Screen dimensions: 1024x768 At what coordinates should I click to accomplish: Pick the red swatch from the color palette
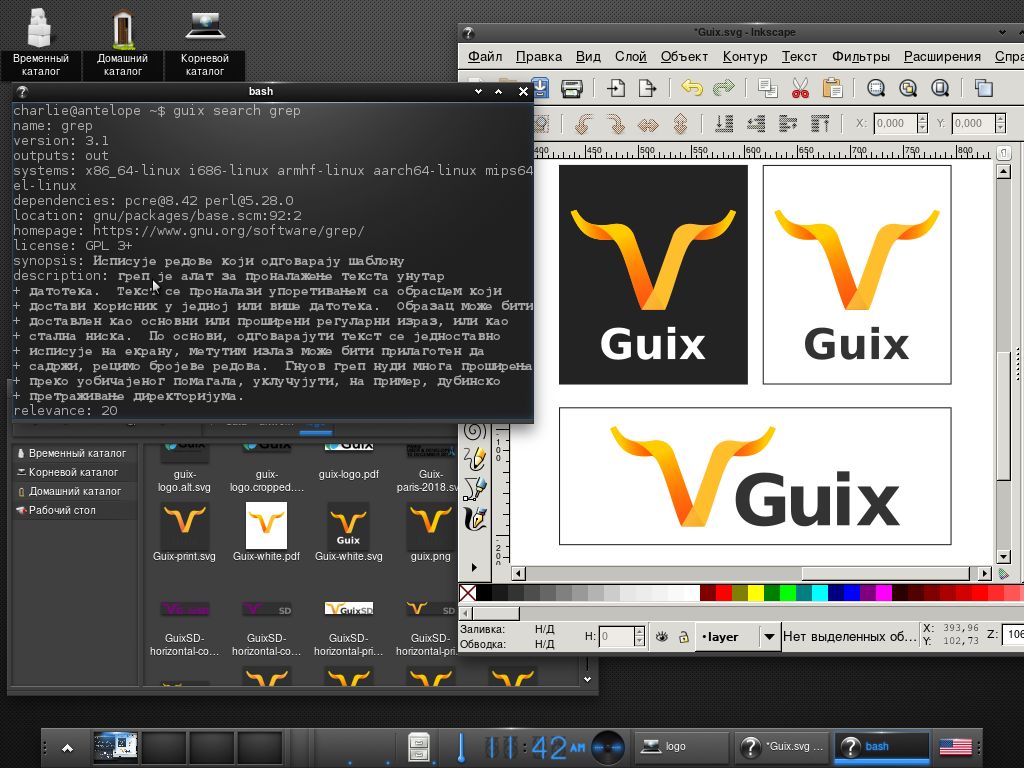tap(724, 591)
